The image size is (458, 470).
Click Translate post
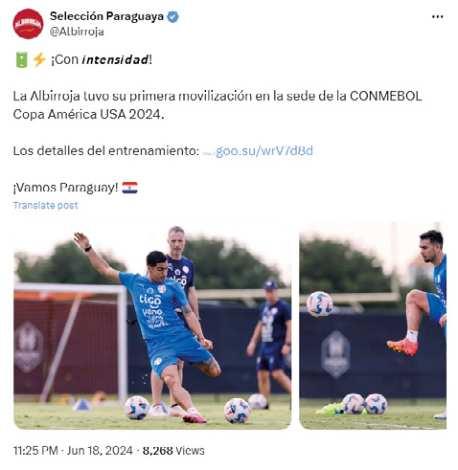coord(45,205)
